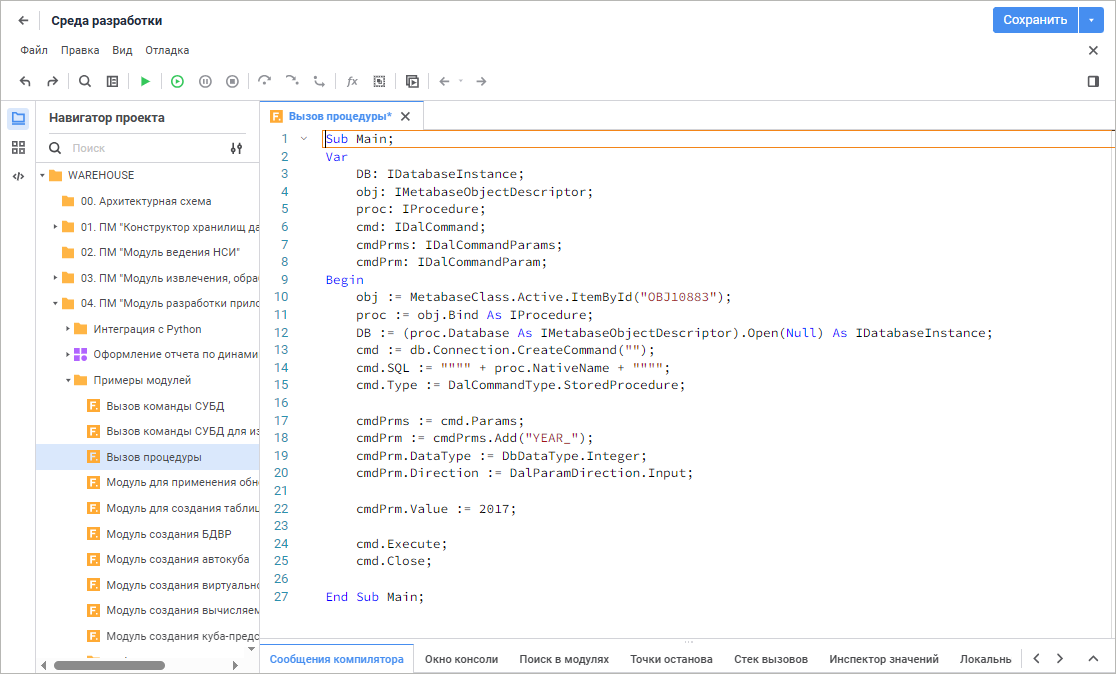Image resolution: width=1116 pixels, height=674 pixels.
Task: Click the redo arrow in toolbar
Action: coord(52,81)
